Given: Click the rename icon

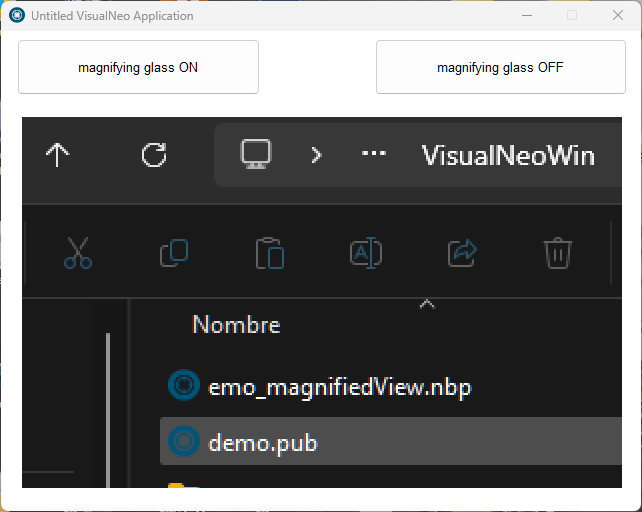Looking at the screenshot, I should 366,253.
